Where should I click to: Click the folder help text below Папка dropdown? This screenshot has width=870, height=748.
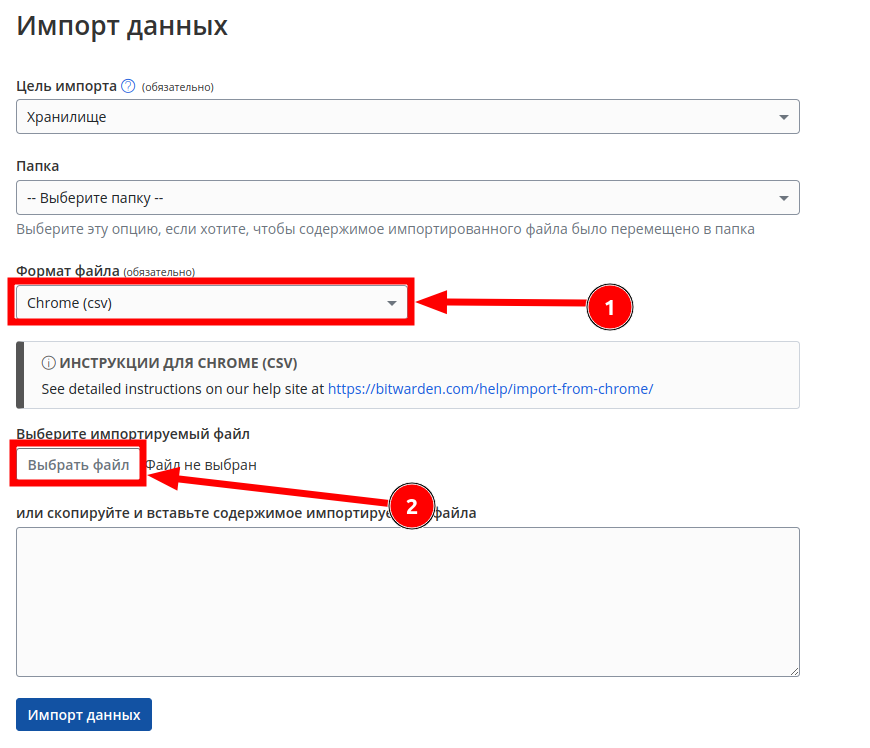click(385, 229)
